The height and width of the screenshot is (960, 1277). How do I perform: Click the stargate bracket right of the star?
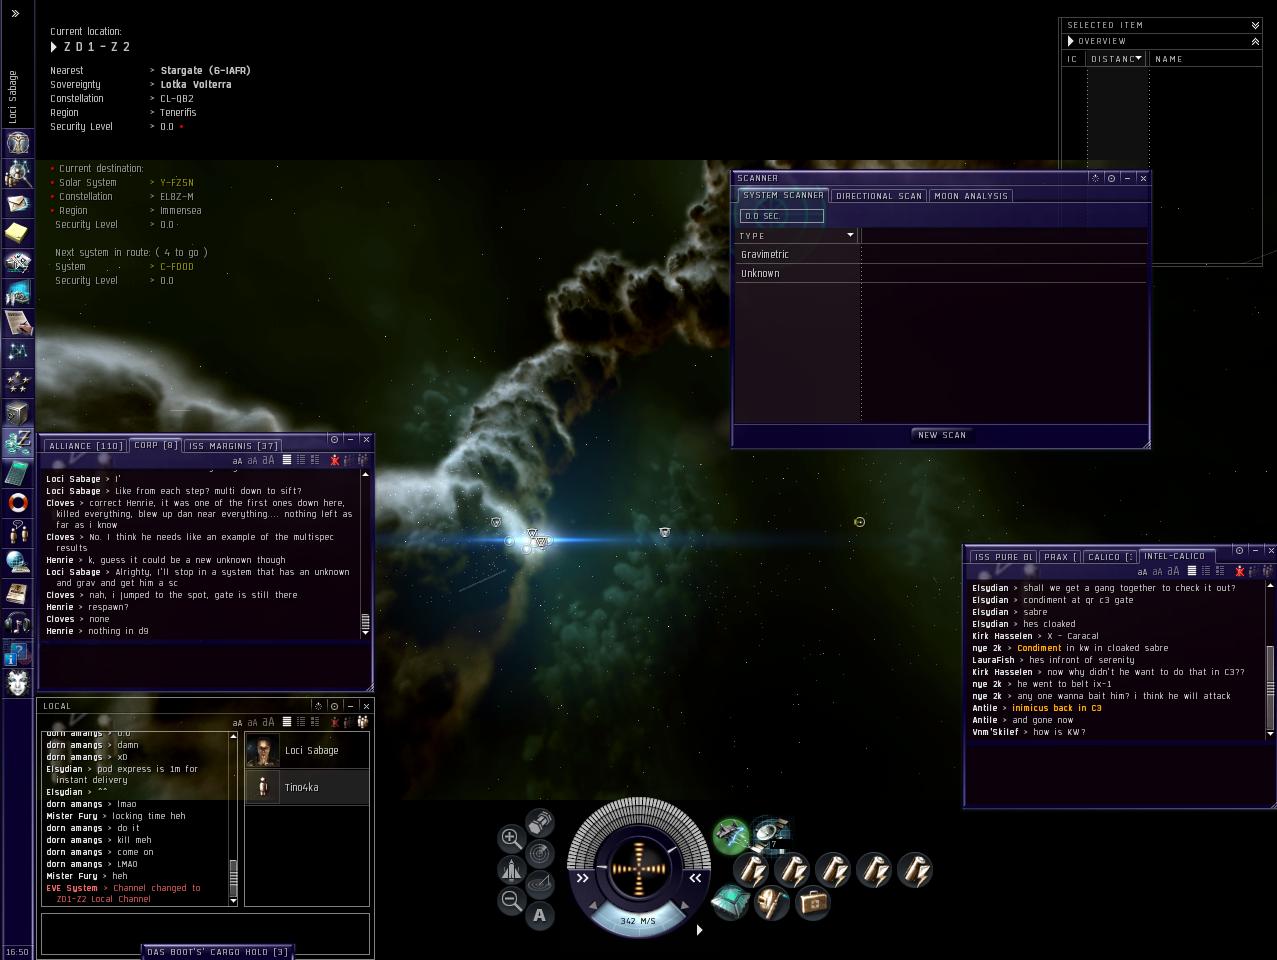664,532
